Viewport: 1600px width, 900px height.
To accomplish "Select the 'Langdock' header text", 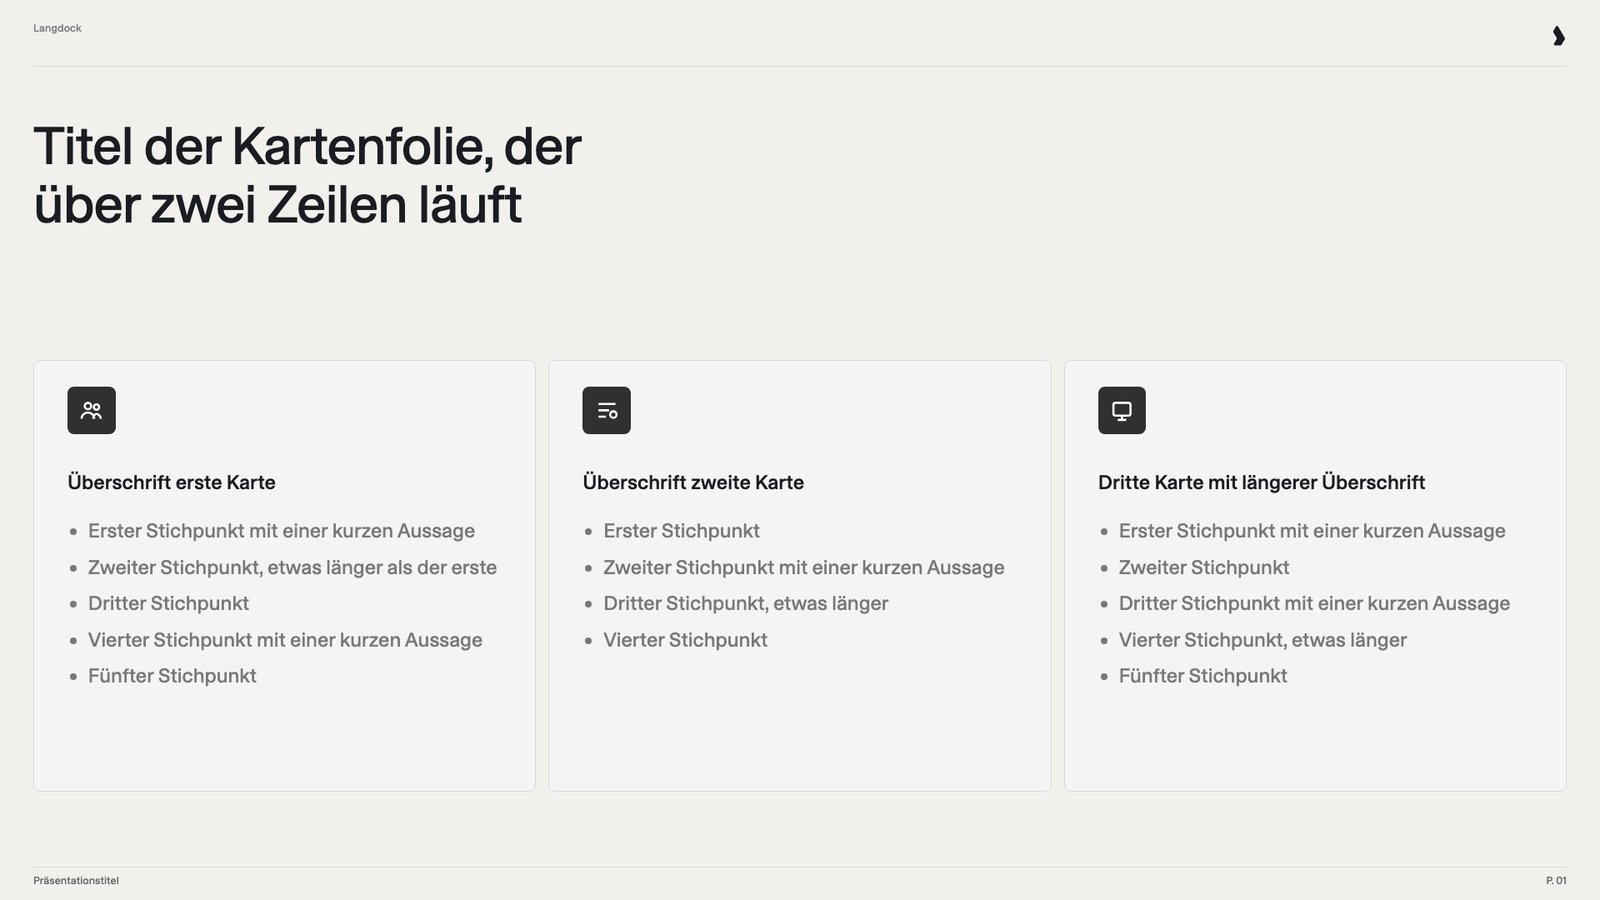I will (57, 28).
